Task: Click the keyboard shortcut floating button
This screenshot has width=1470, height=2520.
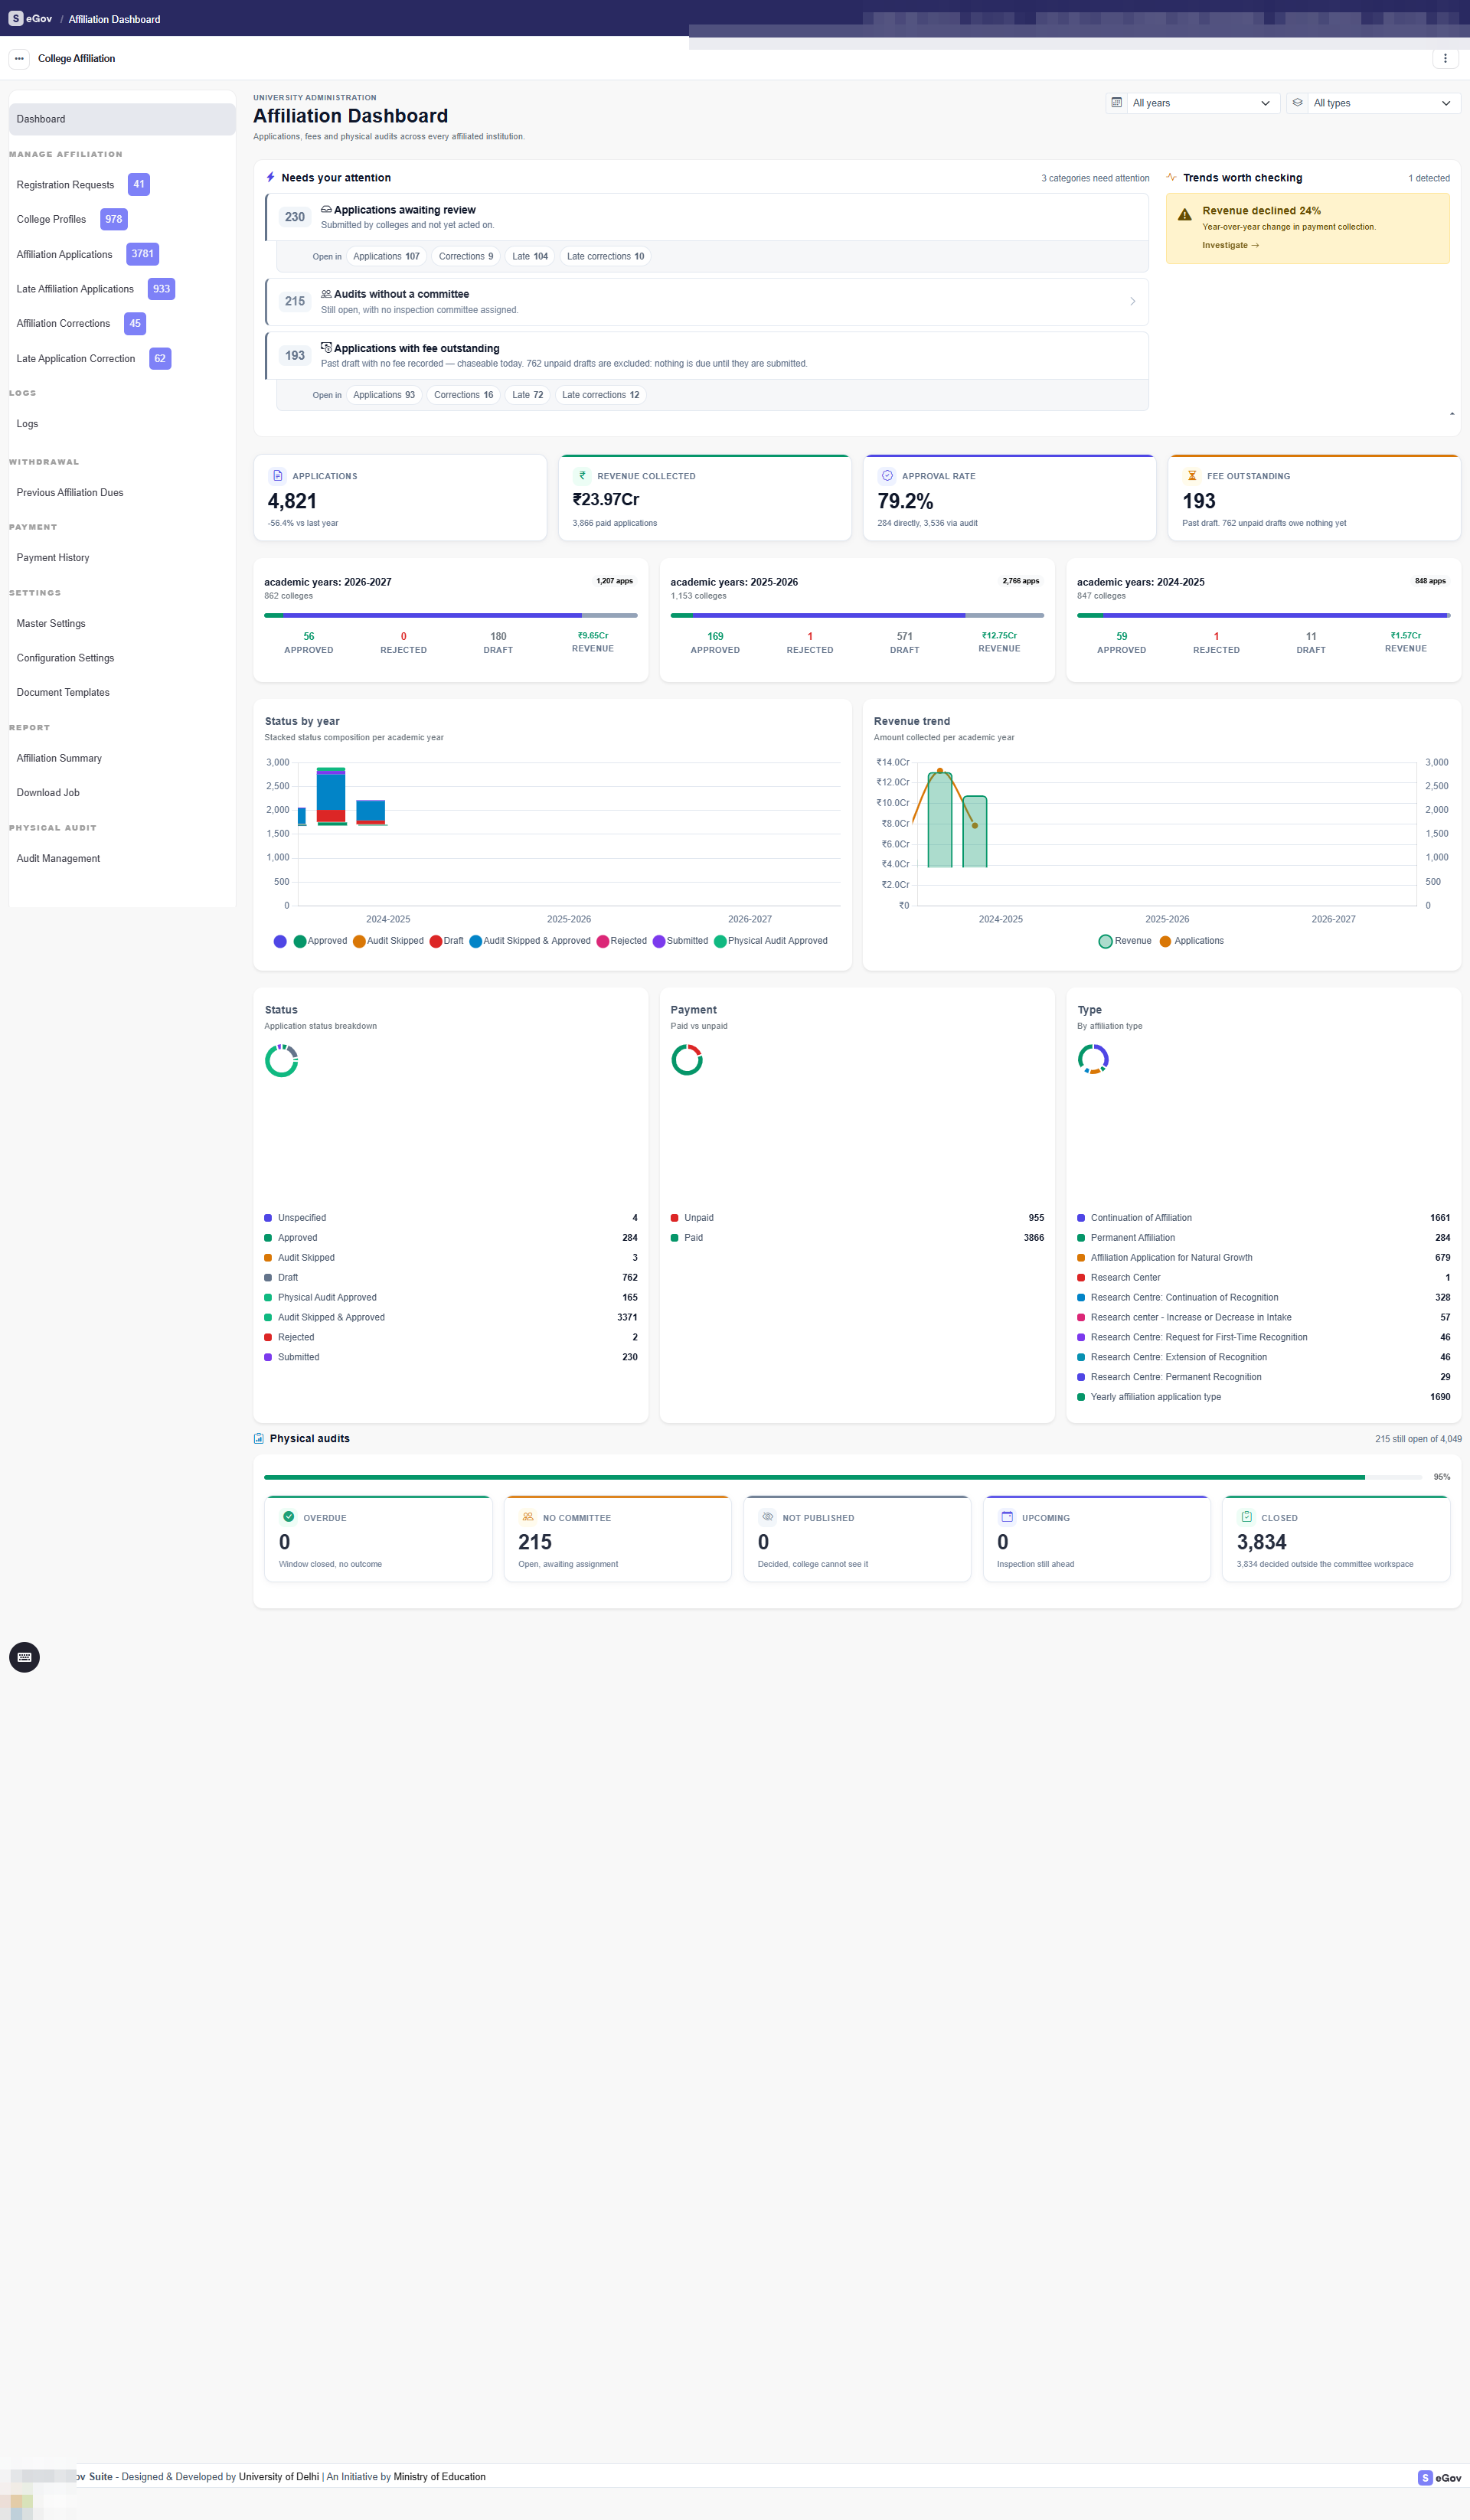Action: pos(24,1657)
